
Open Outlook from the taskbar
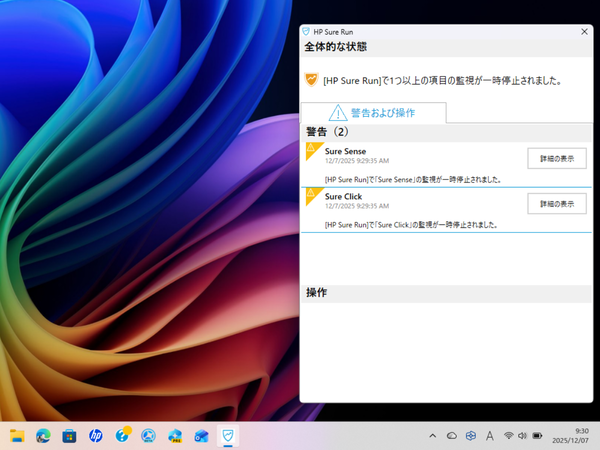pos(201,435)
